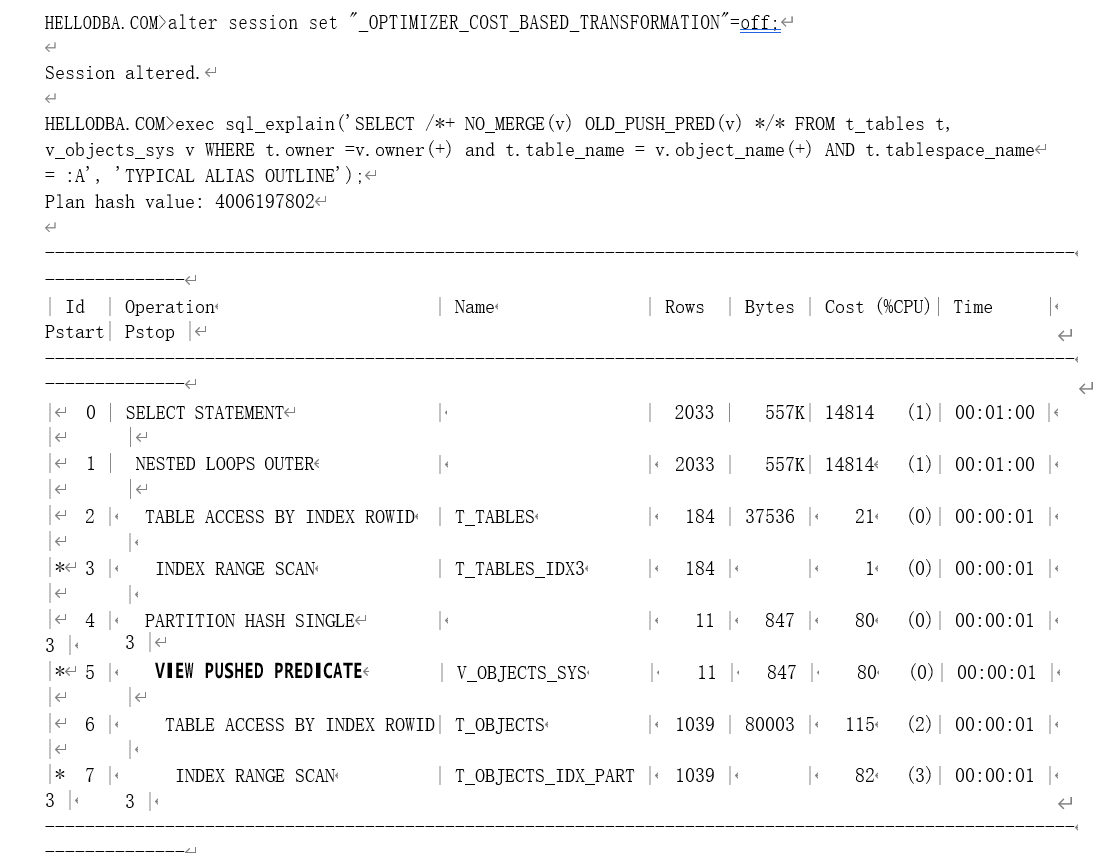The width and height of the screenshot is (1113, 853).
Task: Click the "Time" column header
Action: [972, 307]
